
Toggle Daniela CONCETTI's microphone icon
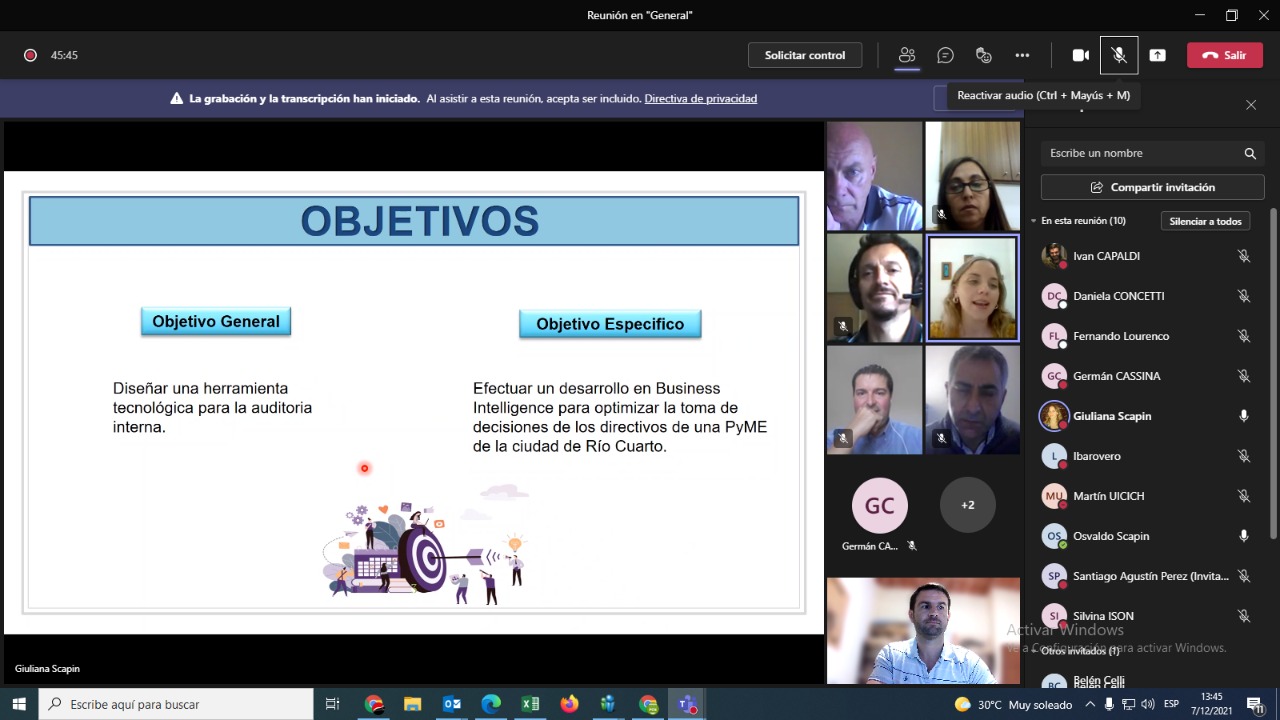click(1244, 296)
